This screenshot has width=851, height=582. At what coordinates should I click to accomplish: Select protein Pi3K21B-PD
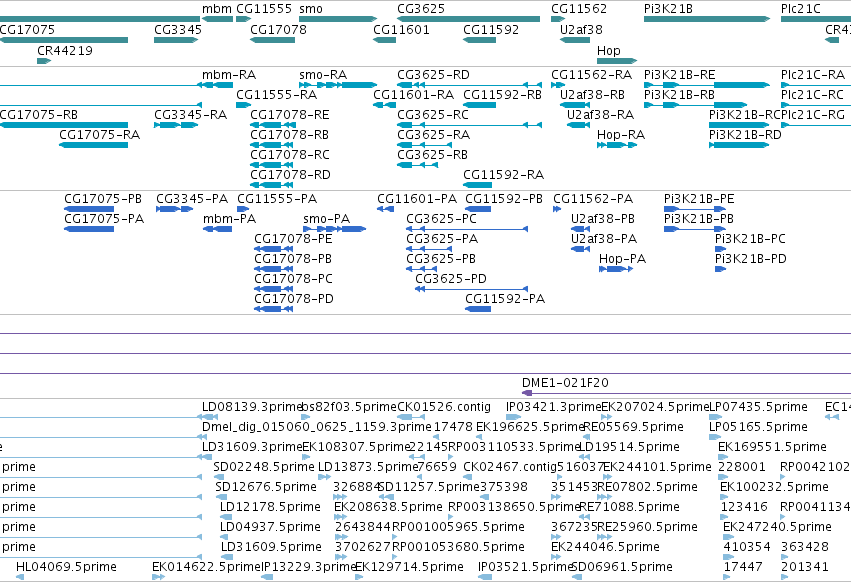720,269
